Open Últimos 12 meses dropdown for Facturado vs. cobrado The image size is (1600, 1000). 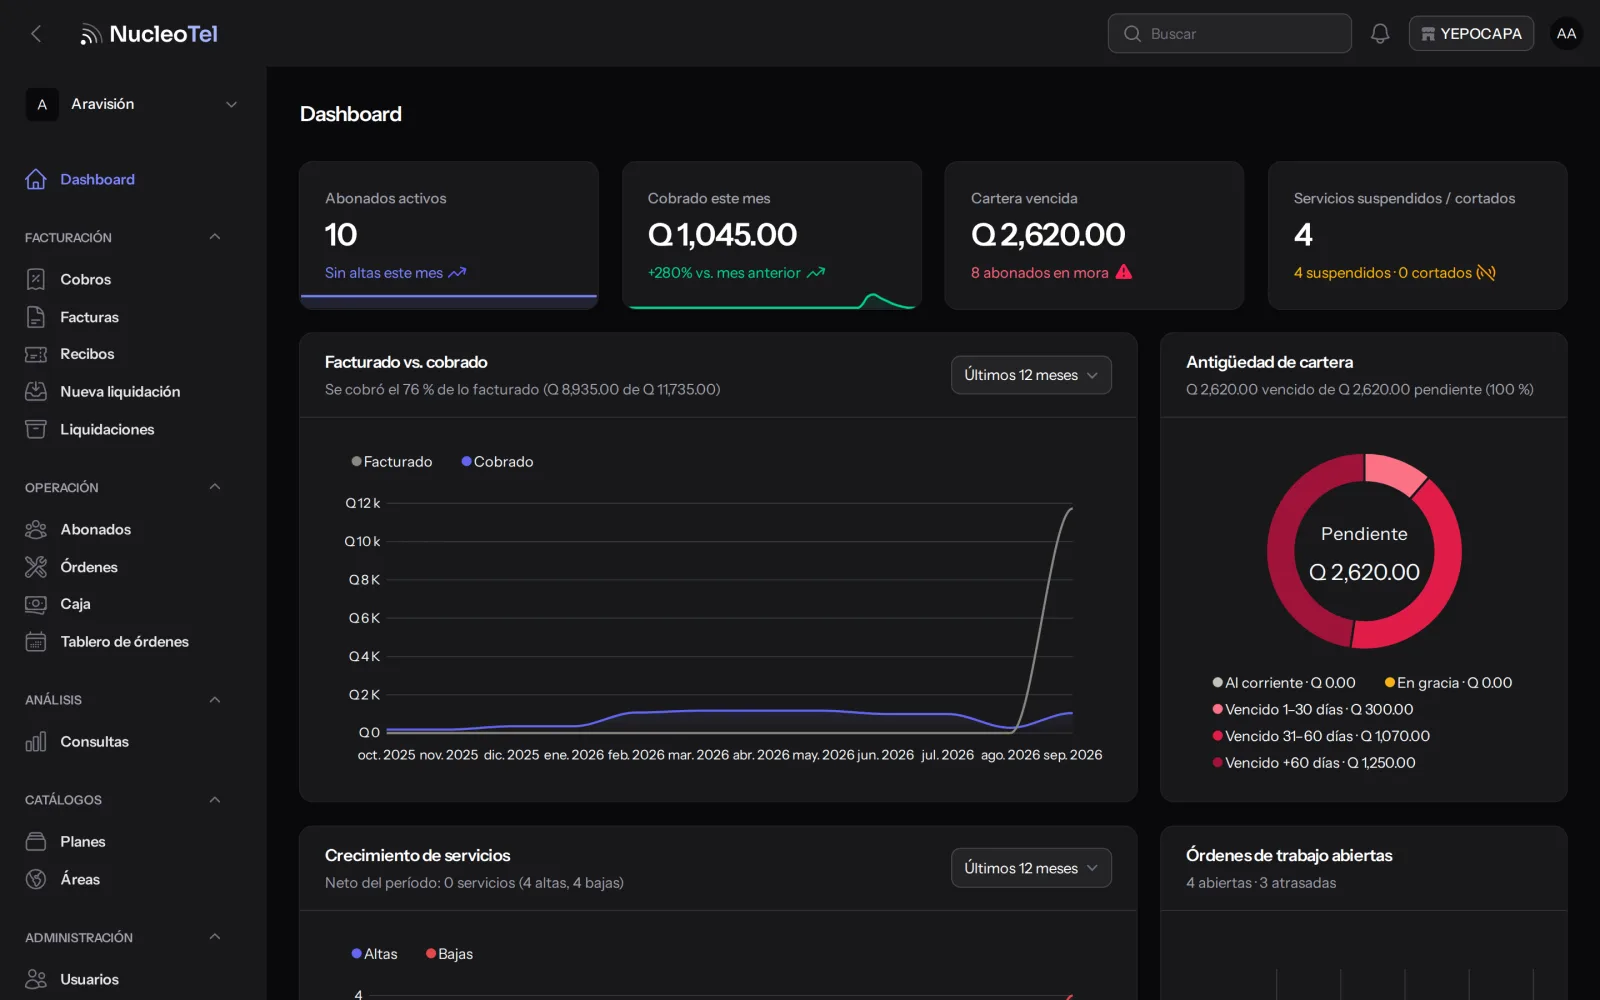(1031, 375)
